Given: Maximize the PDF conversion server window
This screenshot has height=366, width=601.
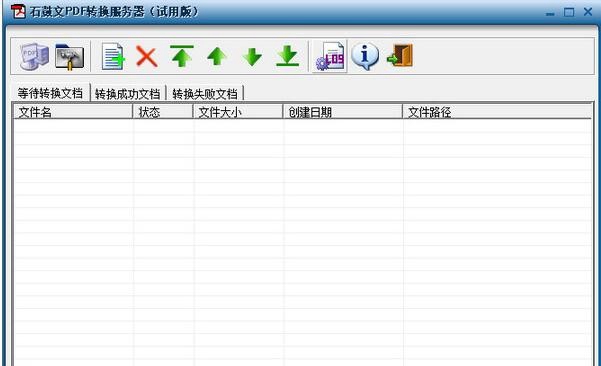Looking at the screenshot, I should pos(569,12).
